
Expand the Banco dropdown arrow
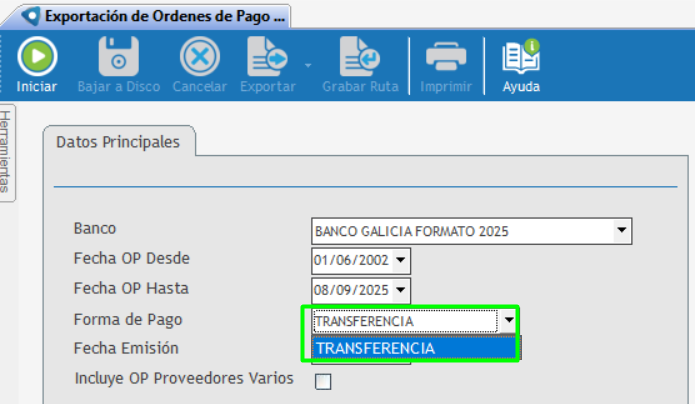click(622, 230)
